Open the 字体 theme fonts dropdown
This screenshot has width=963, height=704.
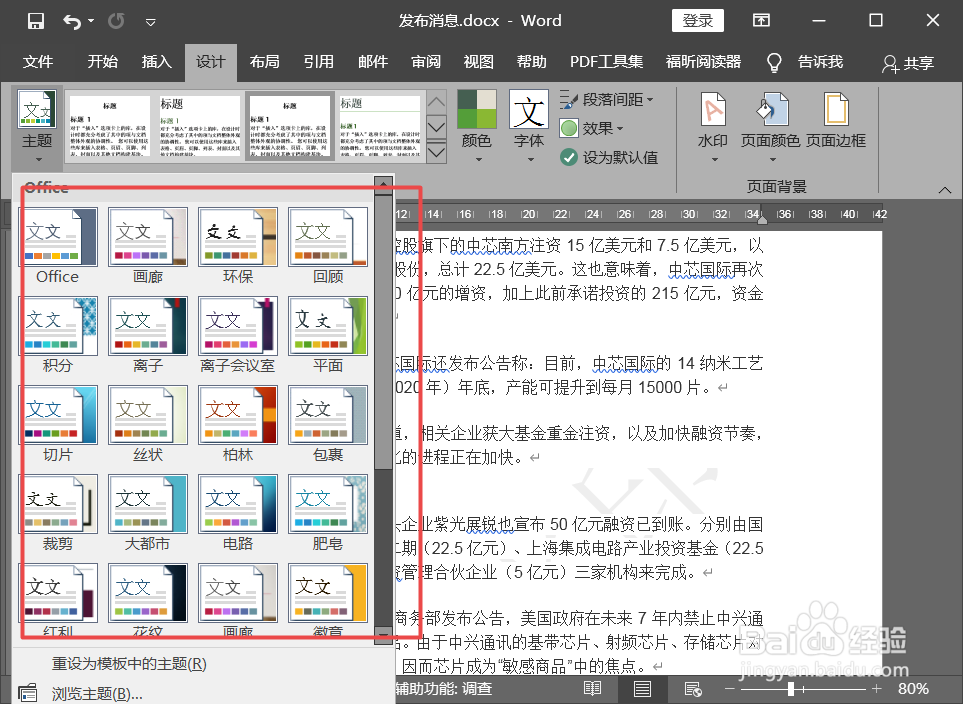[529, 127]
